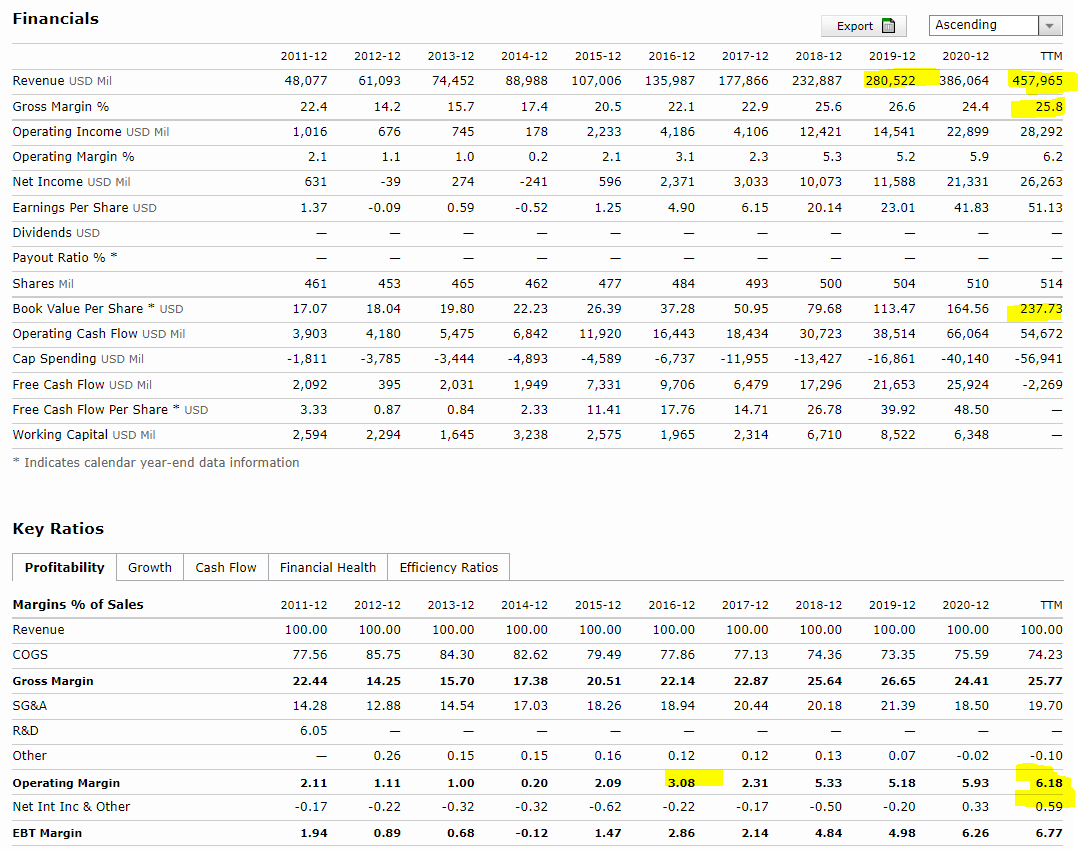Click the Export spreadsheet button

point(863,26)
